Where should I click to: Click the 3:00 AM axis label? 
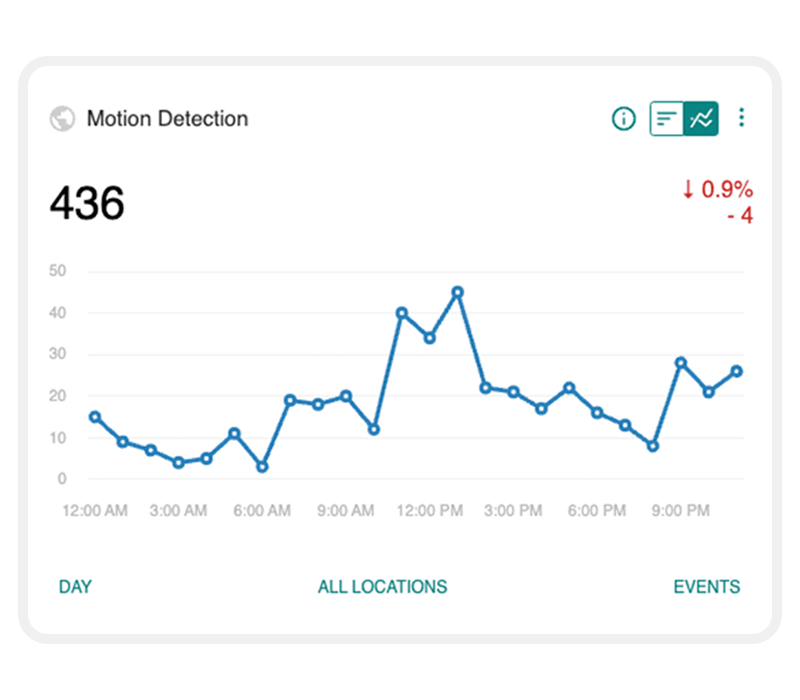click(179, 510)
